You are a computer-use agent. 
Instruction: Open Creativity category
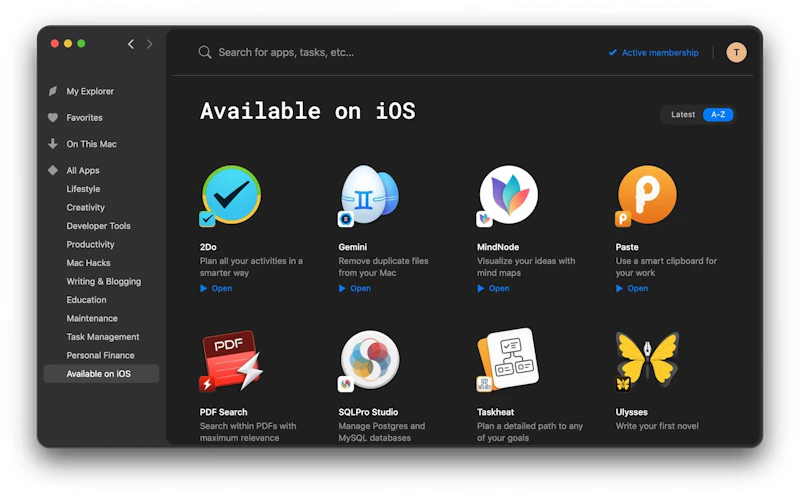coord(85,208)
